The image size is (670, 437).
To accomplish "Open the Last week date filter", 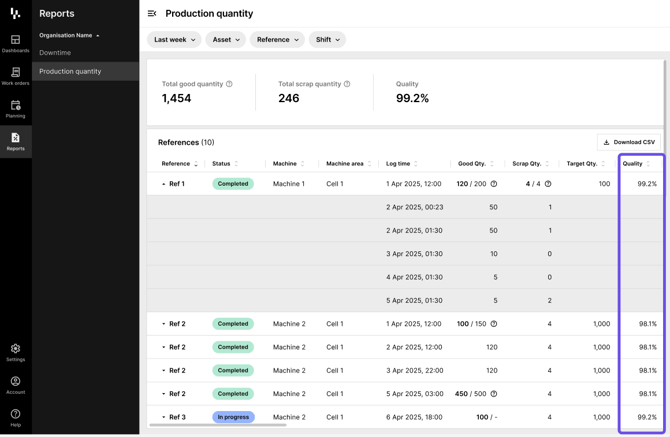I will point(174,40).
